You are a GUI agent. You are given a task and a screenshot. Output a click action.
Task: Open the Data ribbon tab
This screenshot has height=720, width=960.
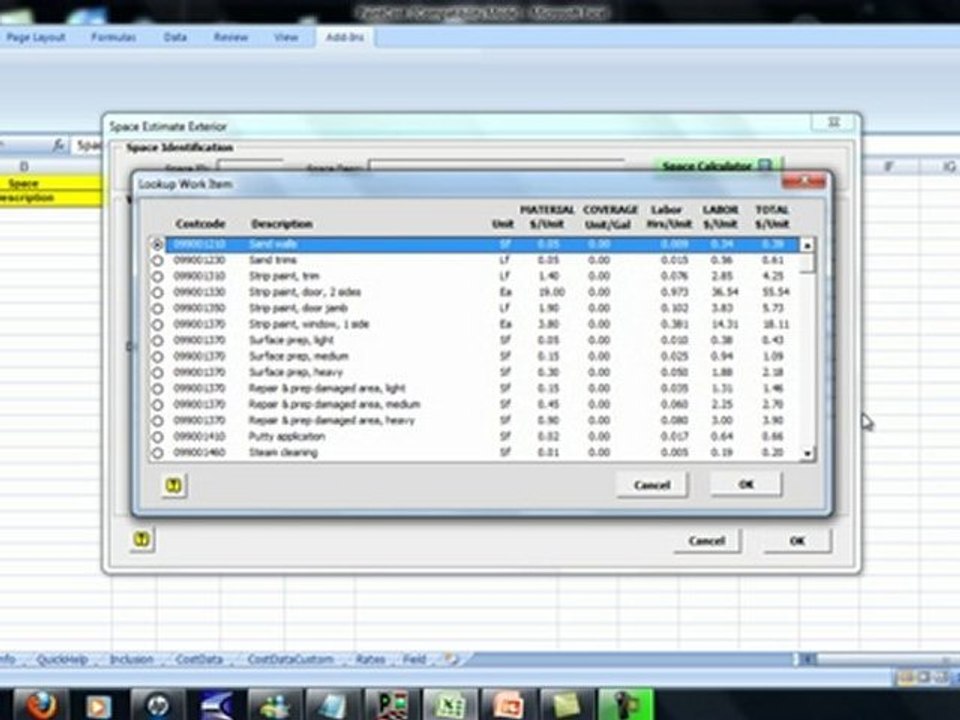pyautogui.click(x=175, y=37)
